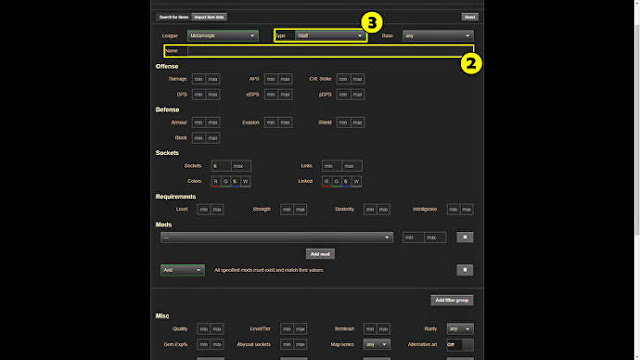Click into the Name input field
Viewport: 640px width, 360px height.
pos(330,51)
